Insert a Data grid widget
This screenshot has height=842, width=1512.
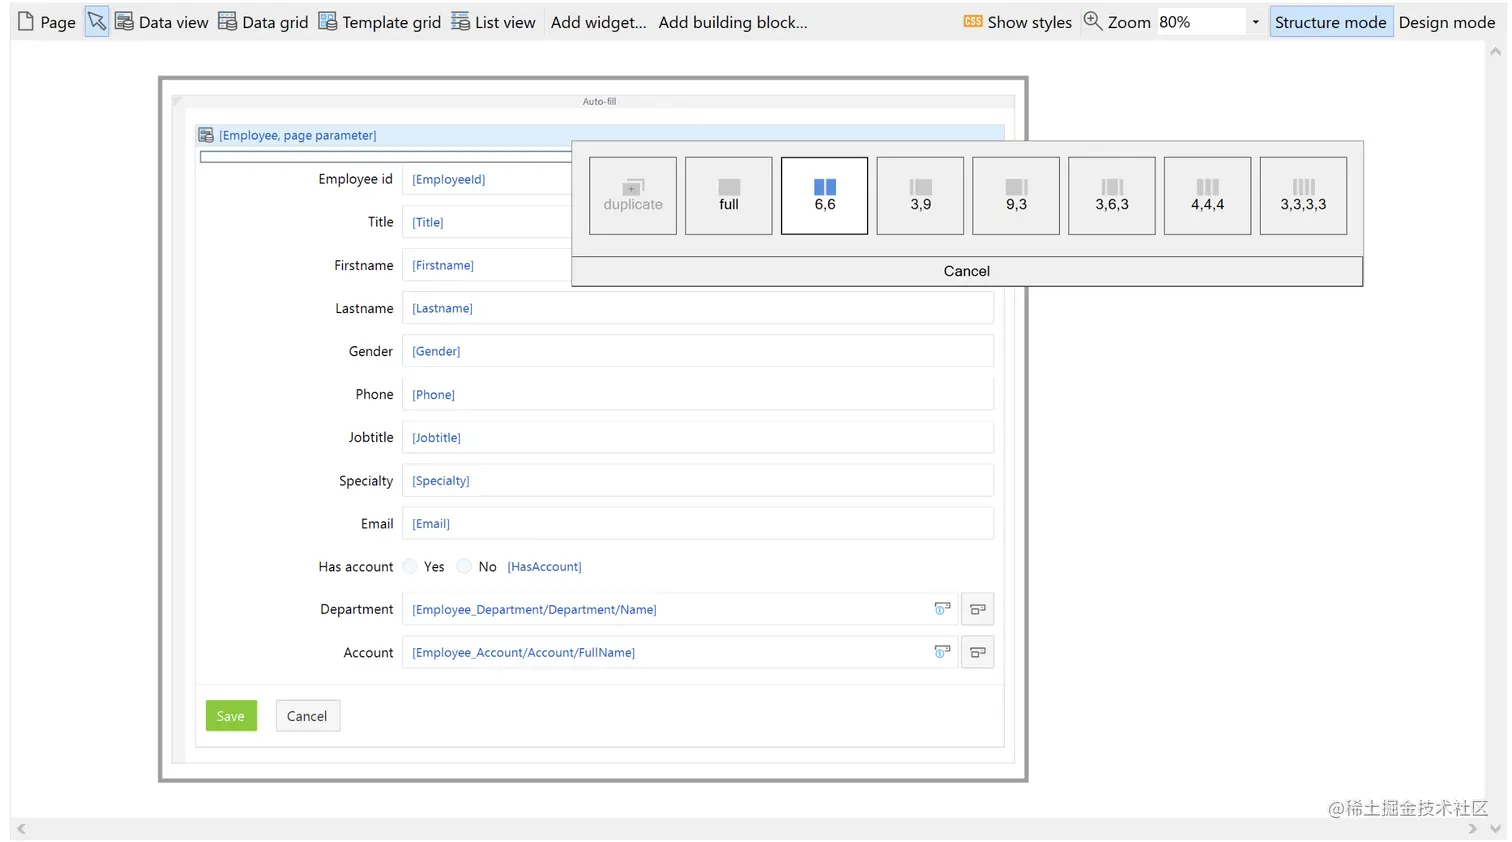263,22
